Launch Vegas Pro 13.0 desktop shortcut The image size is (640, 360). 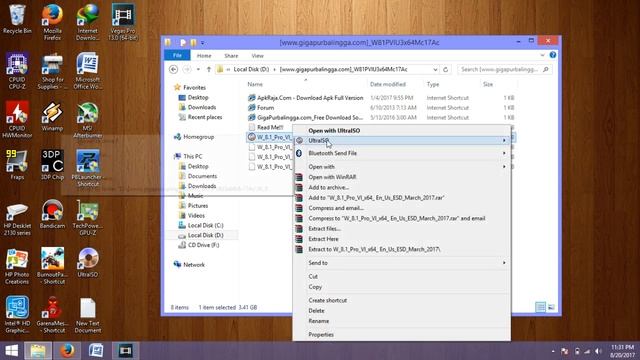point(122,22)
